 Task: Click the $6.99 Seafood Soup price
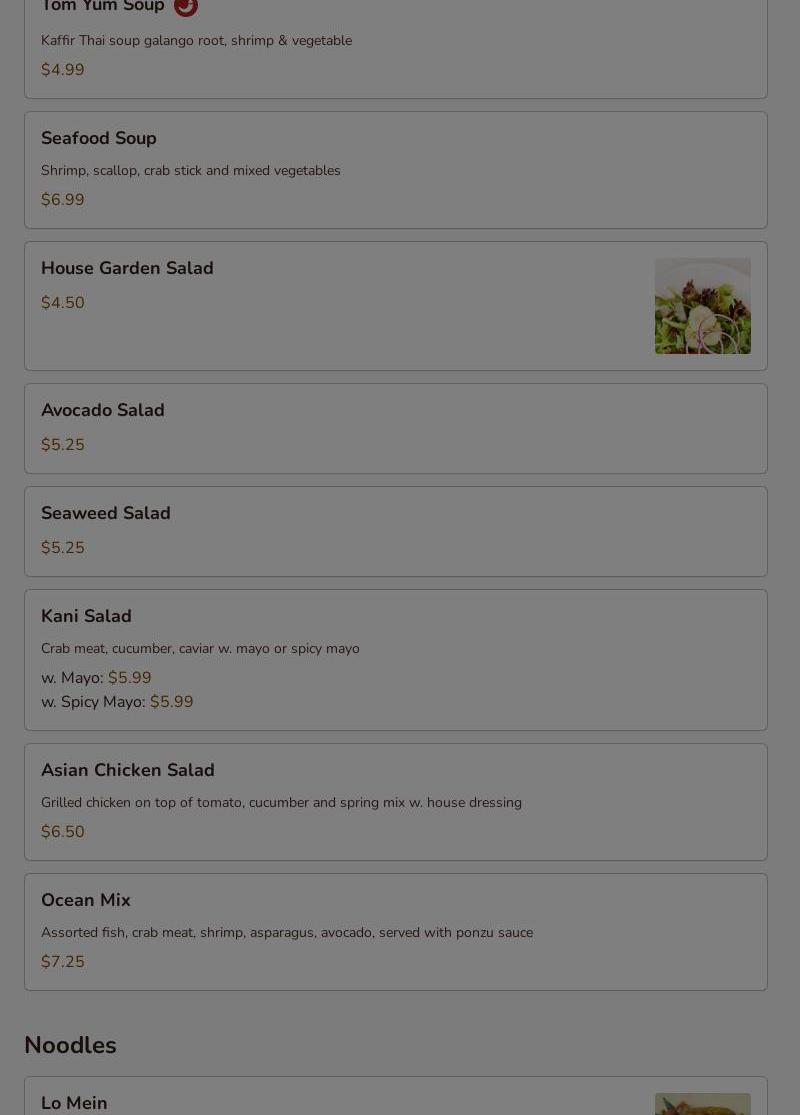[x=63, y=200]
